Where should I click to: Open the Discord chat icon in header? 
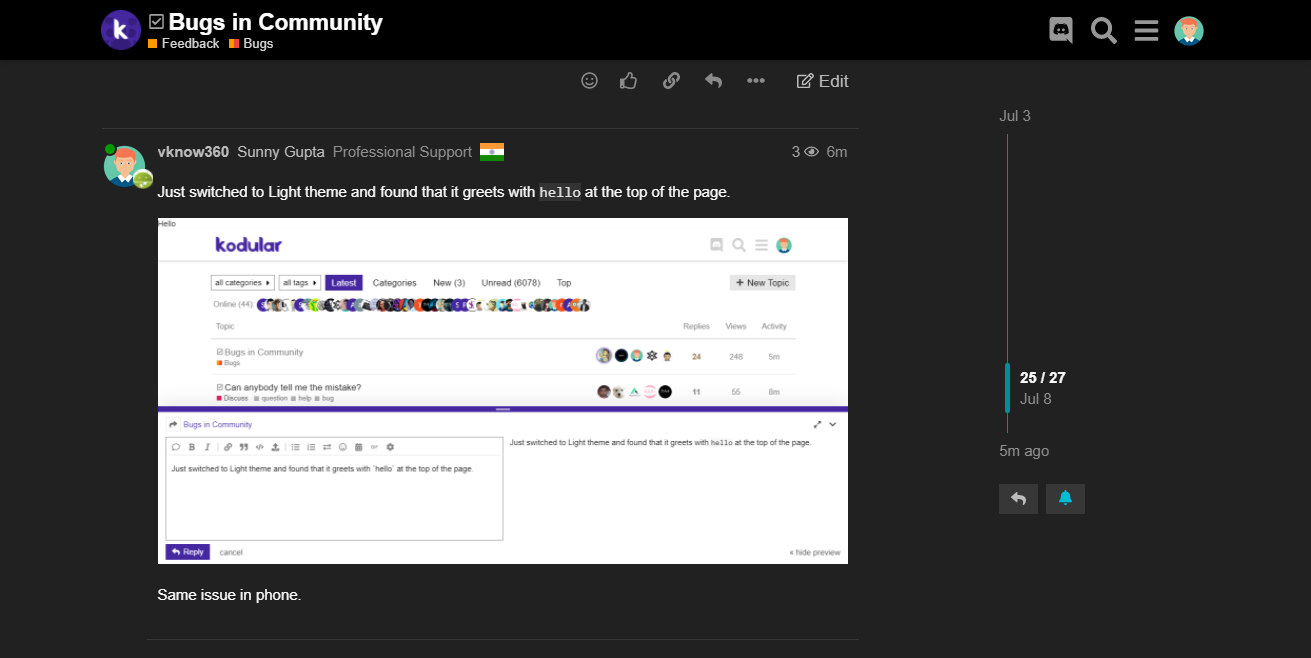click(1061, 31)
